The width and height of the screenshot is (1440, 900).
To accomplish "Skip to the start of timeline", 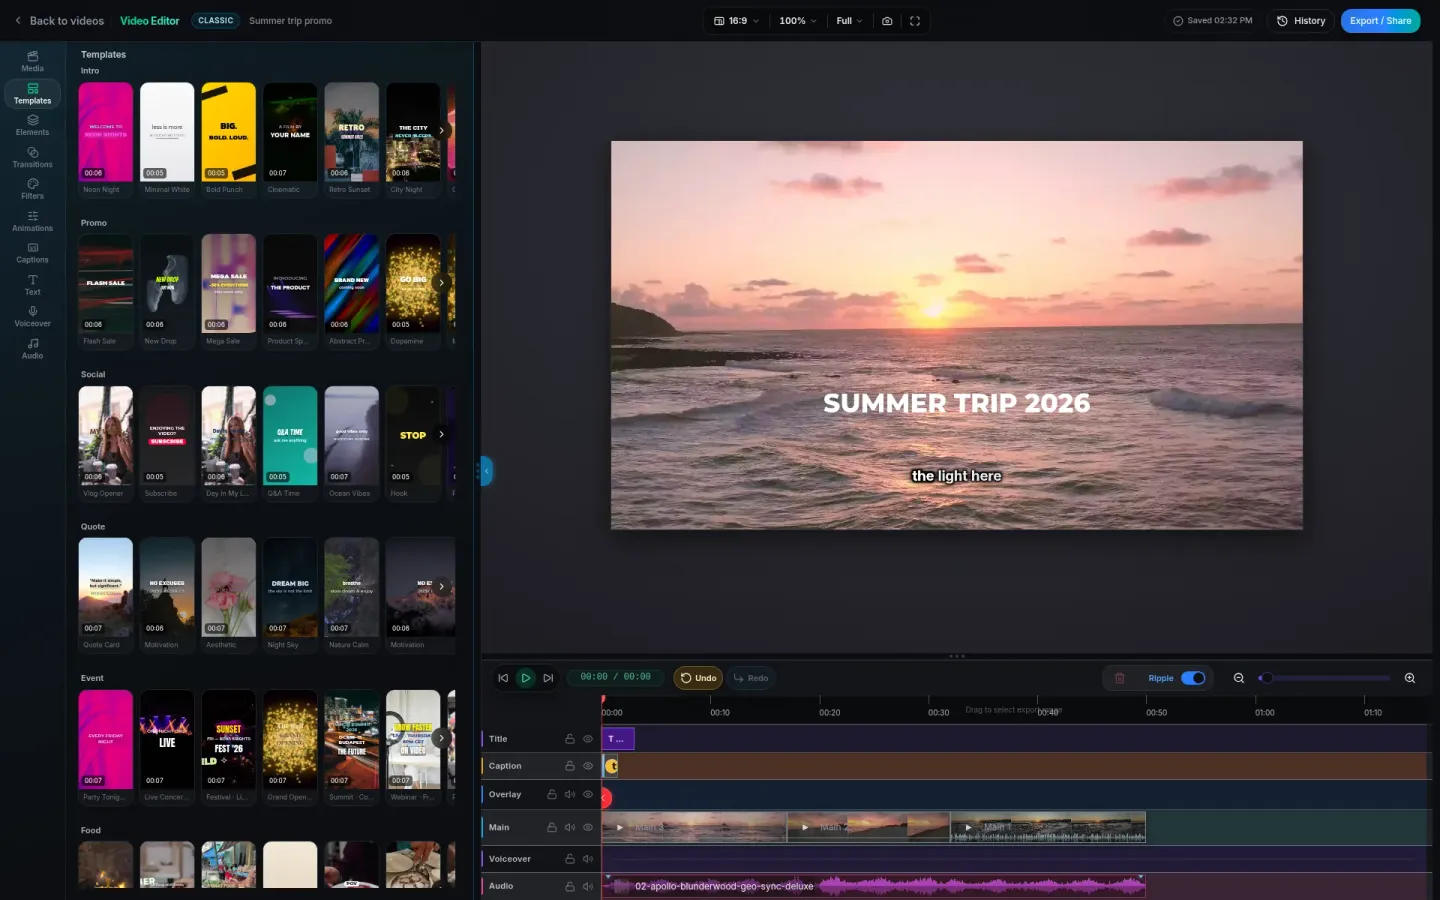I will pyautogui.click(x=503, y=678).
